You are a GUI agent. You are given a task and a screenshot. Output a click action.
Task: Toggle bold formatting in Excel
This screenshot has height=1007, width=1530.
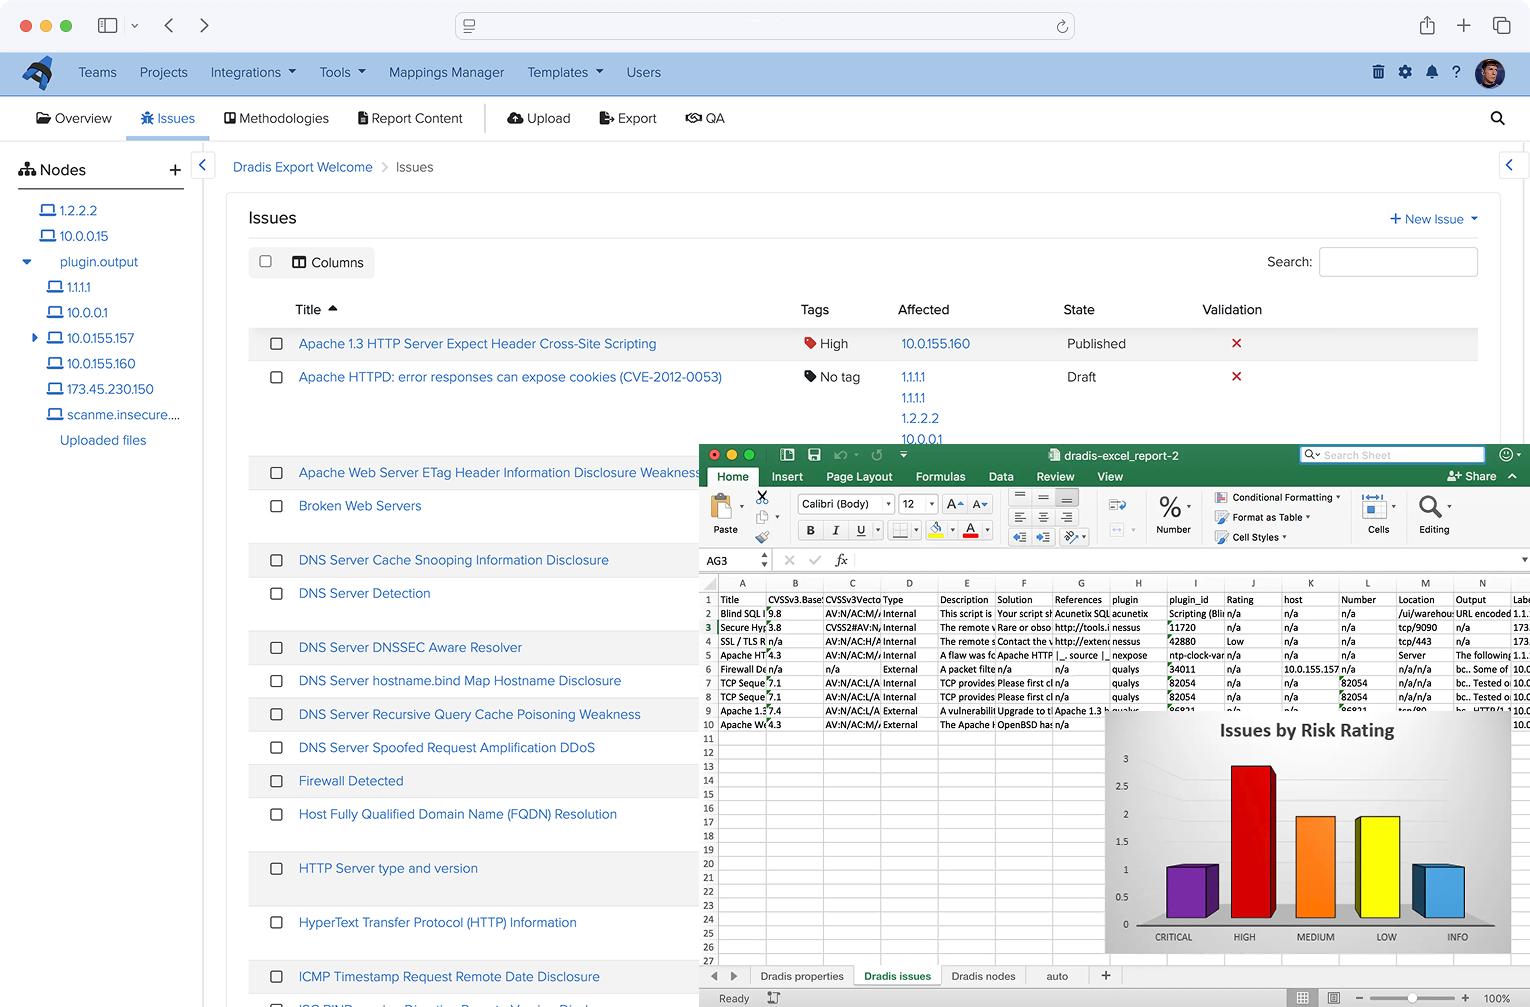tap(810, 530)
